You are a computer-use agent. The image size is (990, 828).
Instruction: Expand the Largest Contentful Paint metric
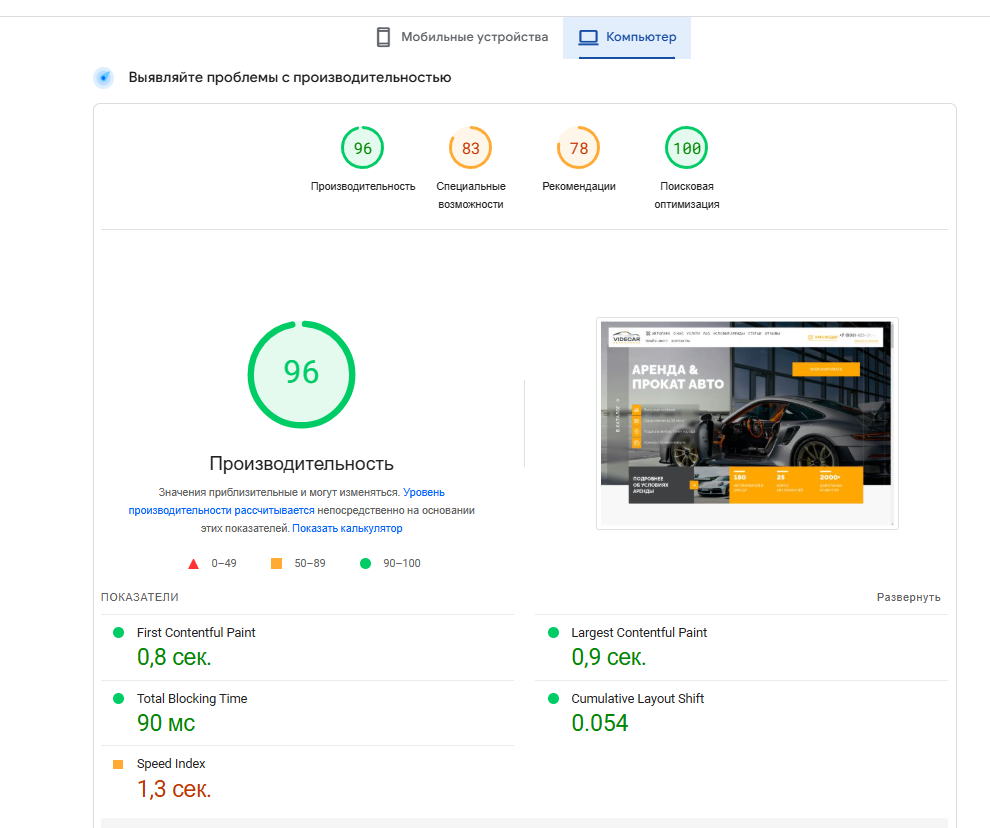point(638,633)
